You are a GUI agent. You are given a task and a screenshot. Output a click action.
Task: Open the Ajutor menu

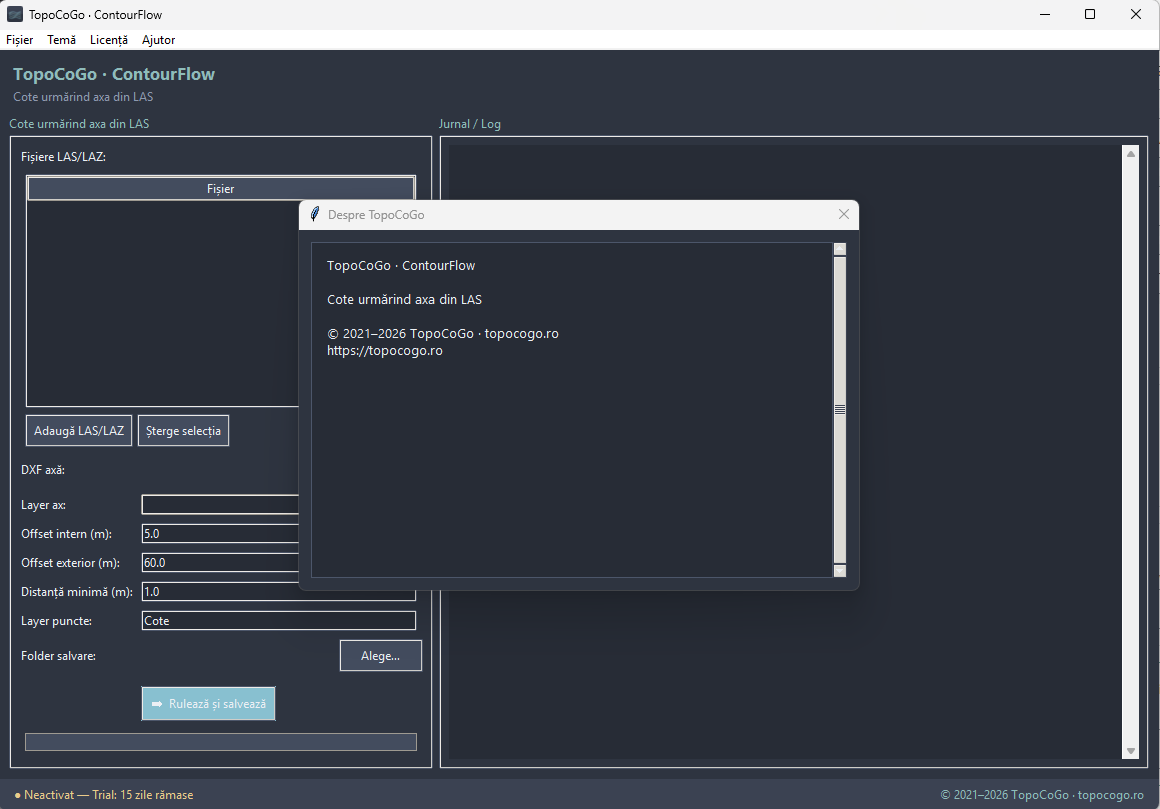[x=158, y=40]
